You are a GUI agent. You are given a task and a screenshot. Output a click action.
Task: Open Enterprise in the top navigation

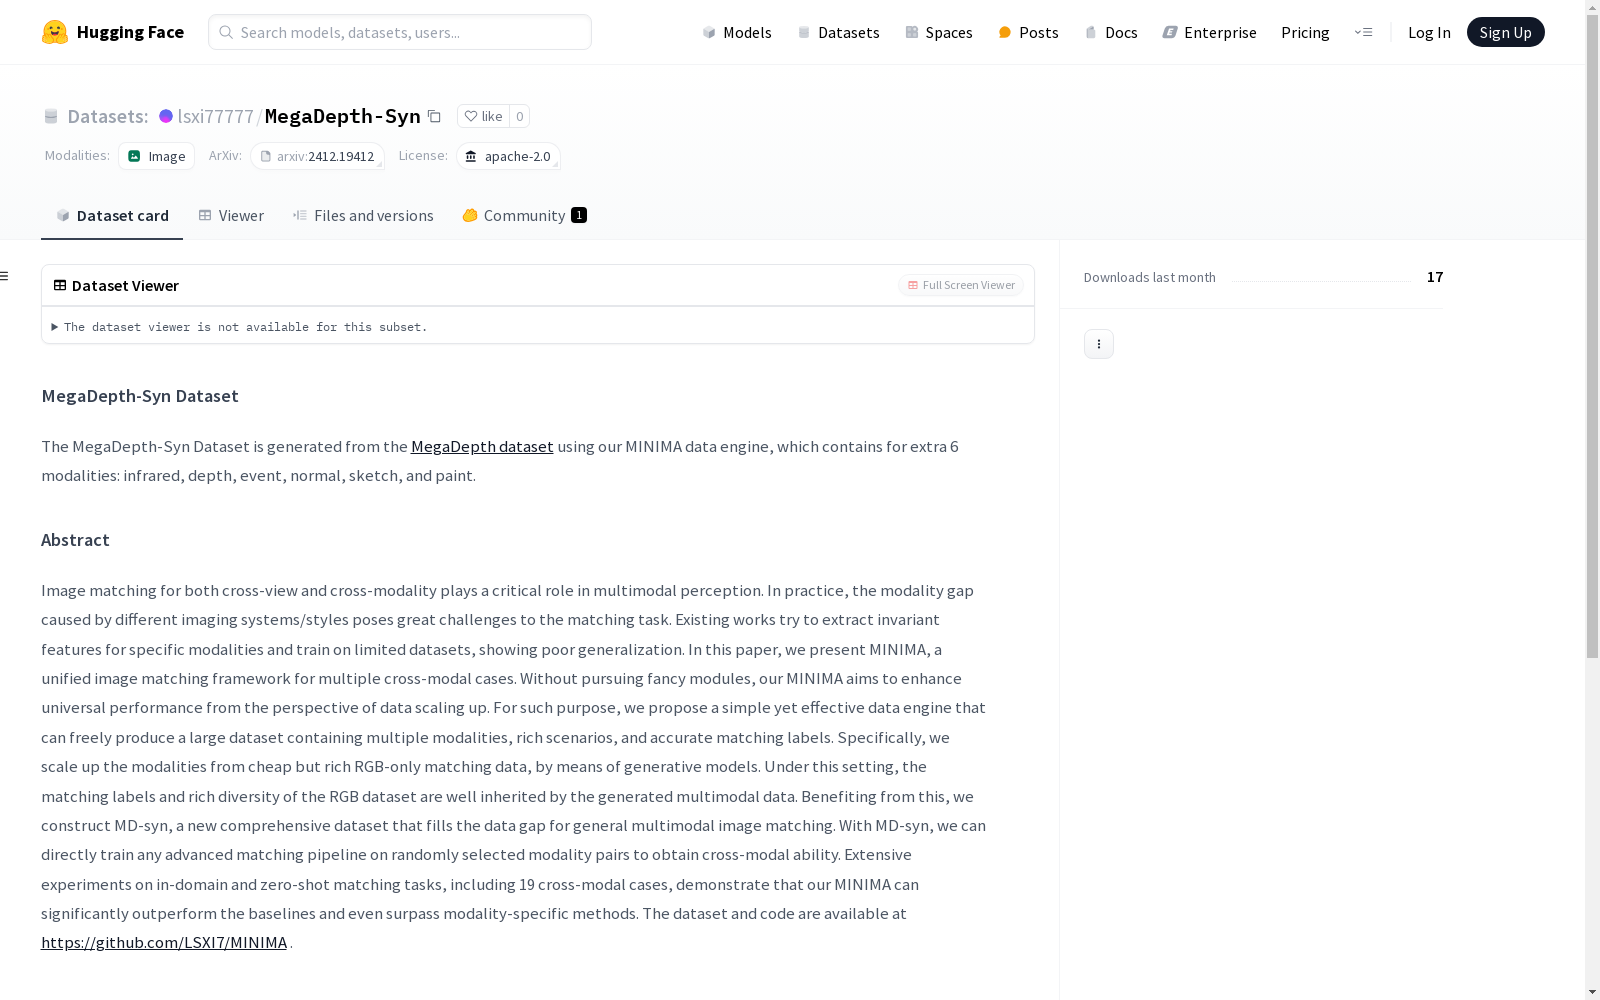pos(1209,32)
